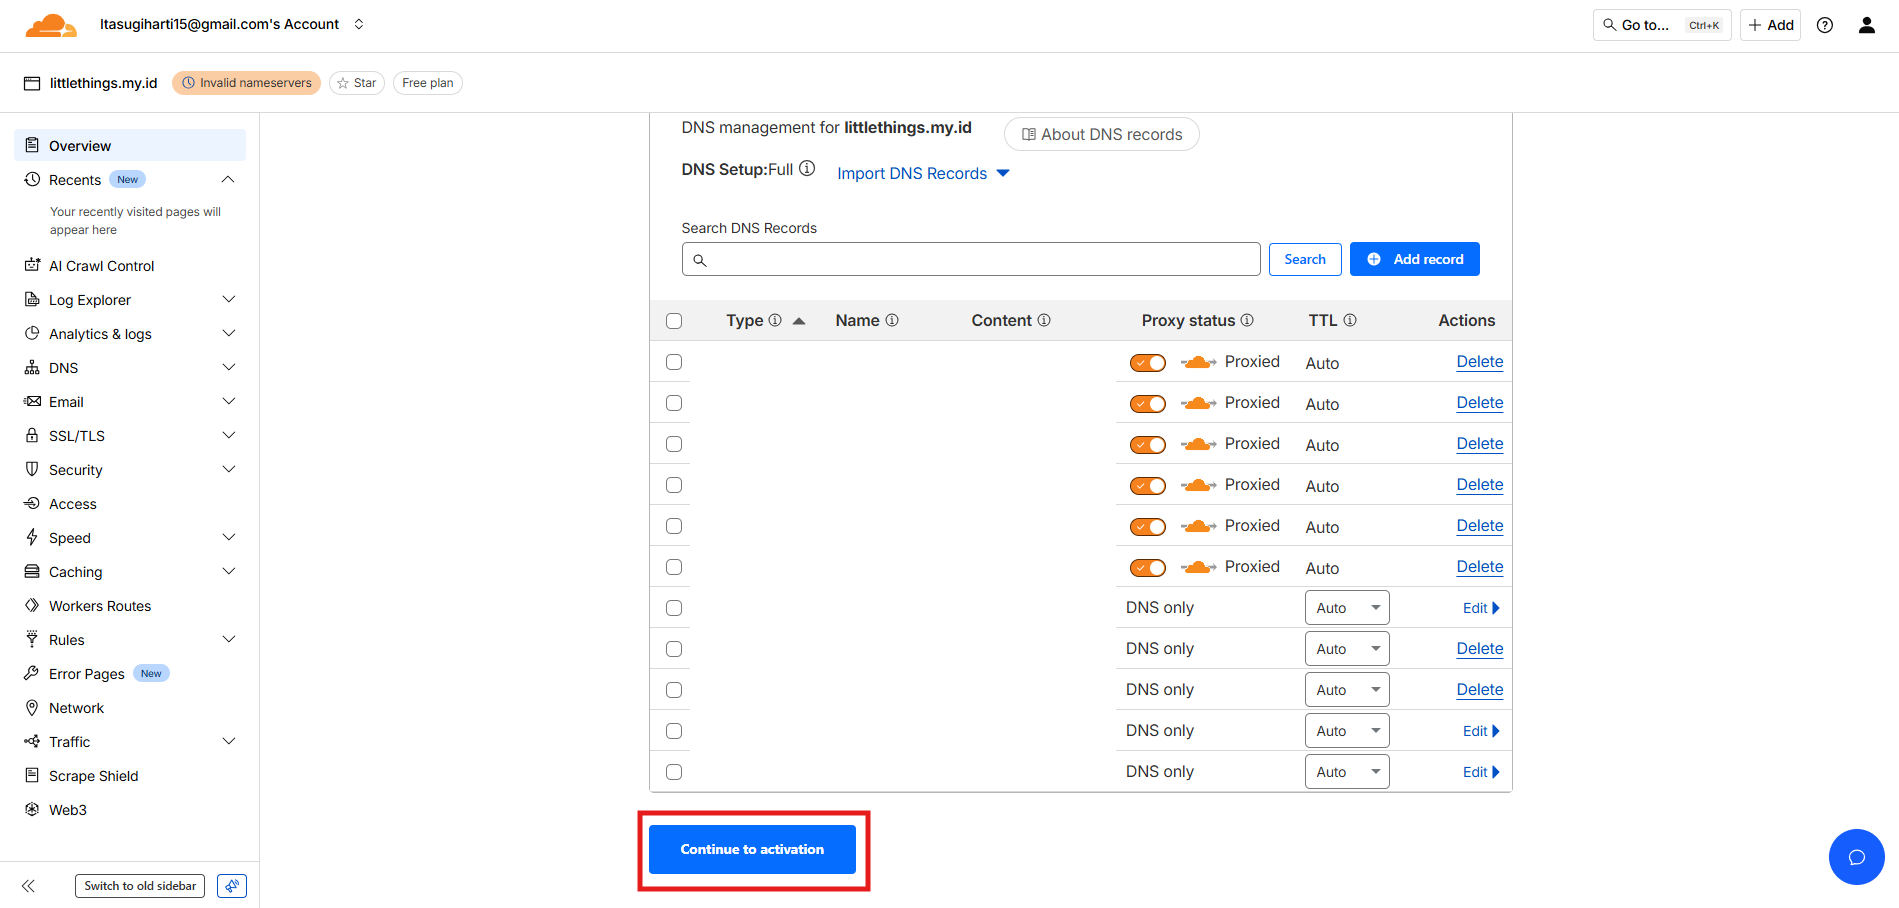Screen dimensions: 1899x908
Task: Click info icon next to Proxy status
Action: click(1247, 320)
